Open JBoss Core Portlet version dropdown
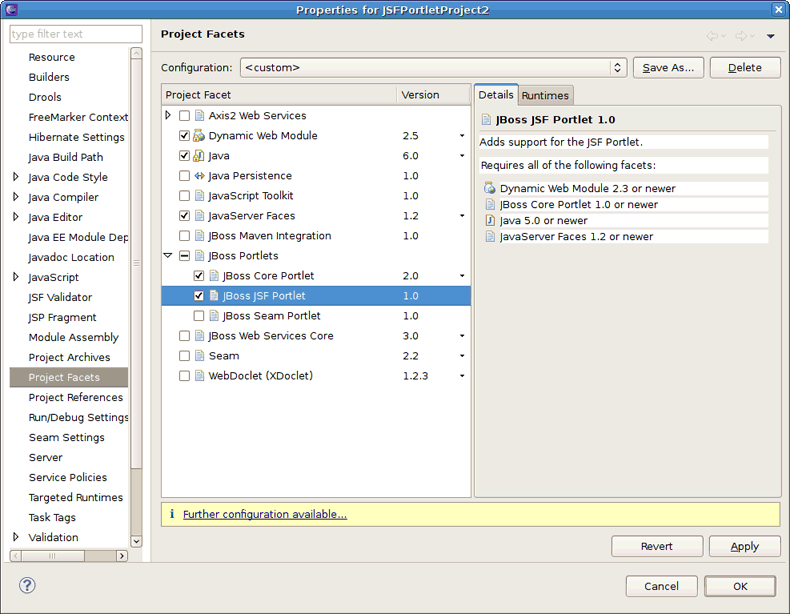This screenshot has width=790, height=614. tap(462, 276)
